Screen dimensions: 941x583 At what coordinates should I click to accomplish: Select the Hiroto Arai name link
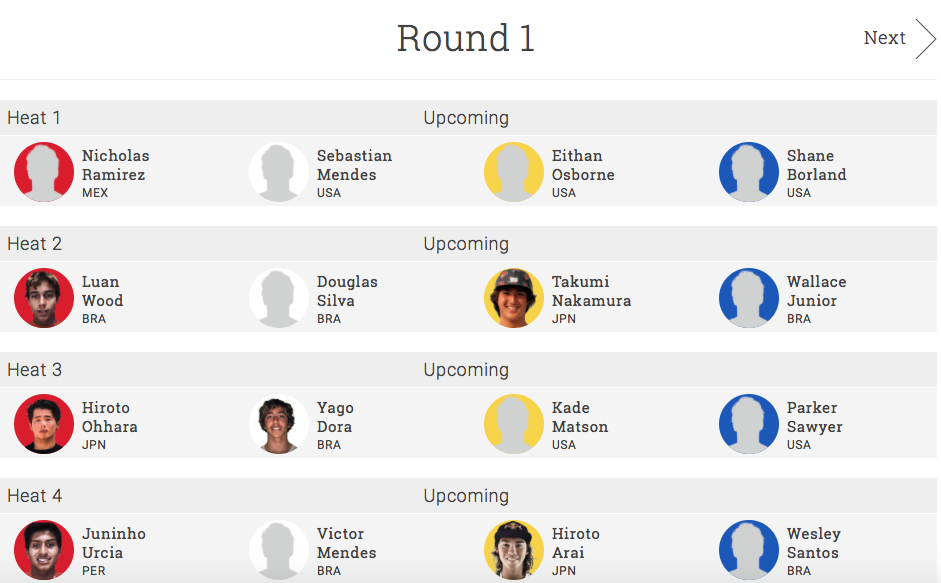576,543
